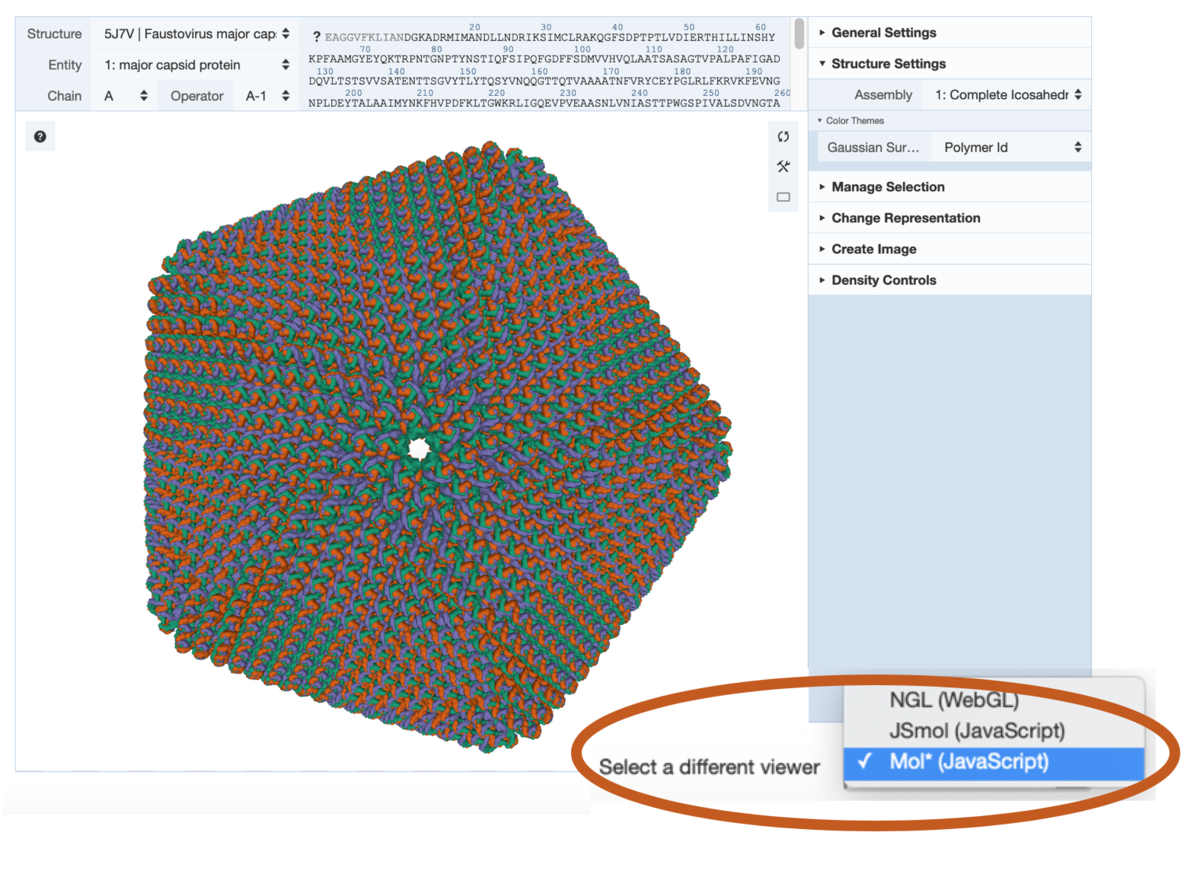Select NGL (WebGL) viewer option
The width and height of the screenshot is (1200, 877).
pyautogui.click(x=953, y=701)
